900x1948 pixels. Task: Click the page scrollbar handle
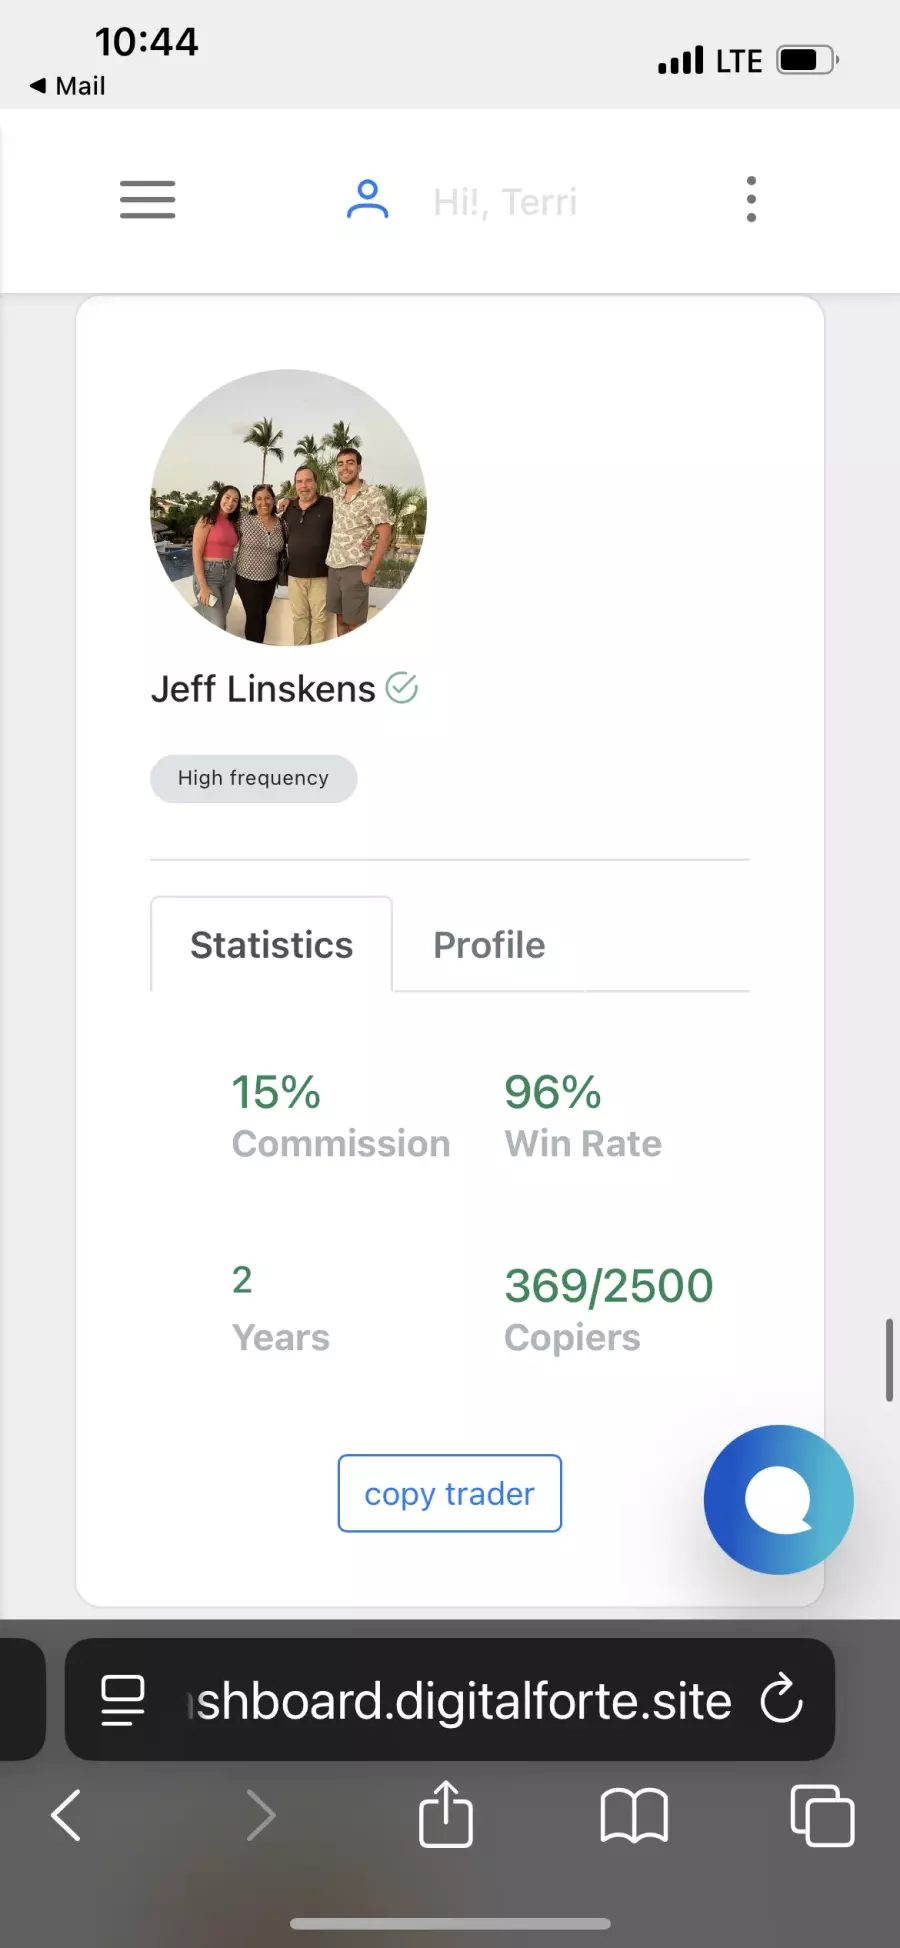click(888, 1360)
